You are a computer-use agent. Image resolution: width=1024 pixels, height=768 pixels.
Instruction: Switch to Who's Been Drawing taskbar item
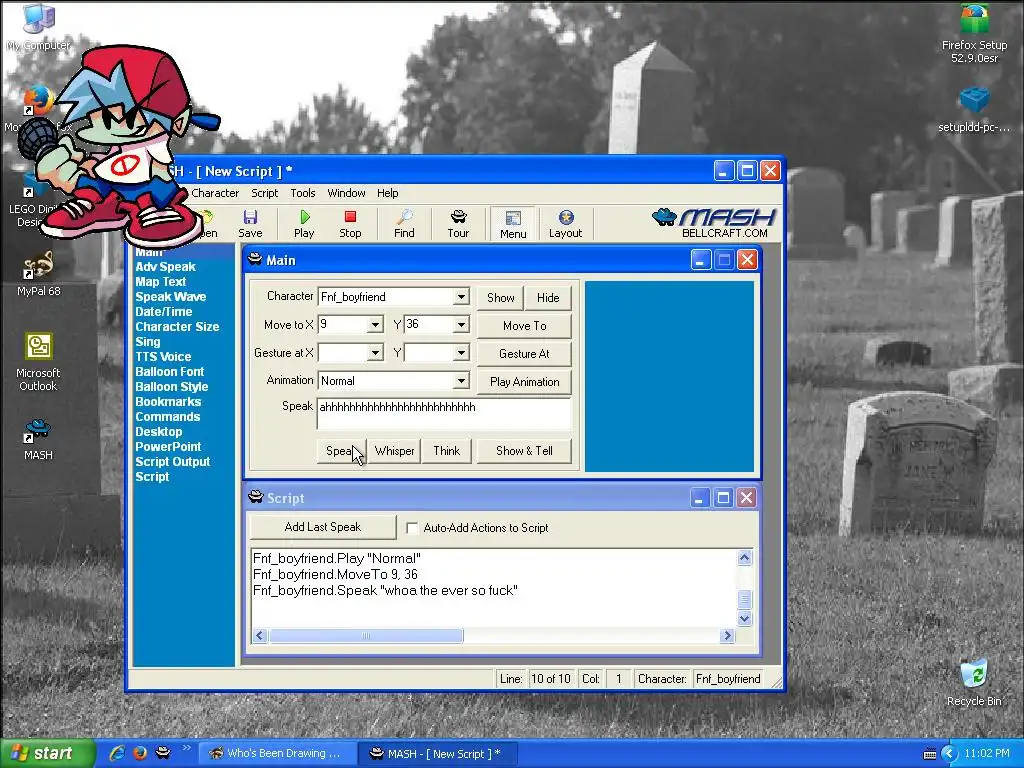pyautogui.click(x=277, y=754)
